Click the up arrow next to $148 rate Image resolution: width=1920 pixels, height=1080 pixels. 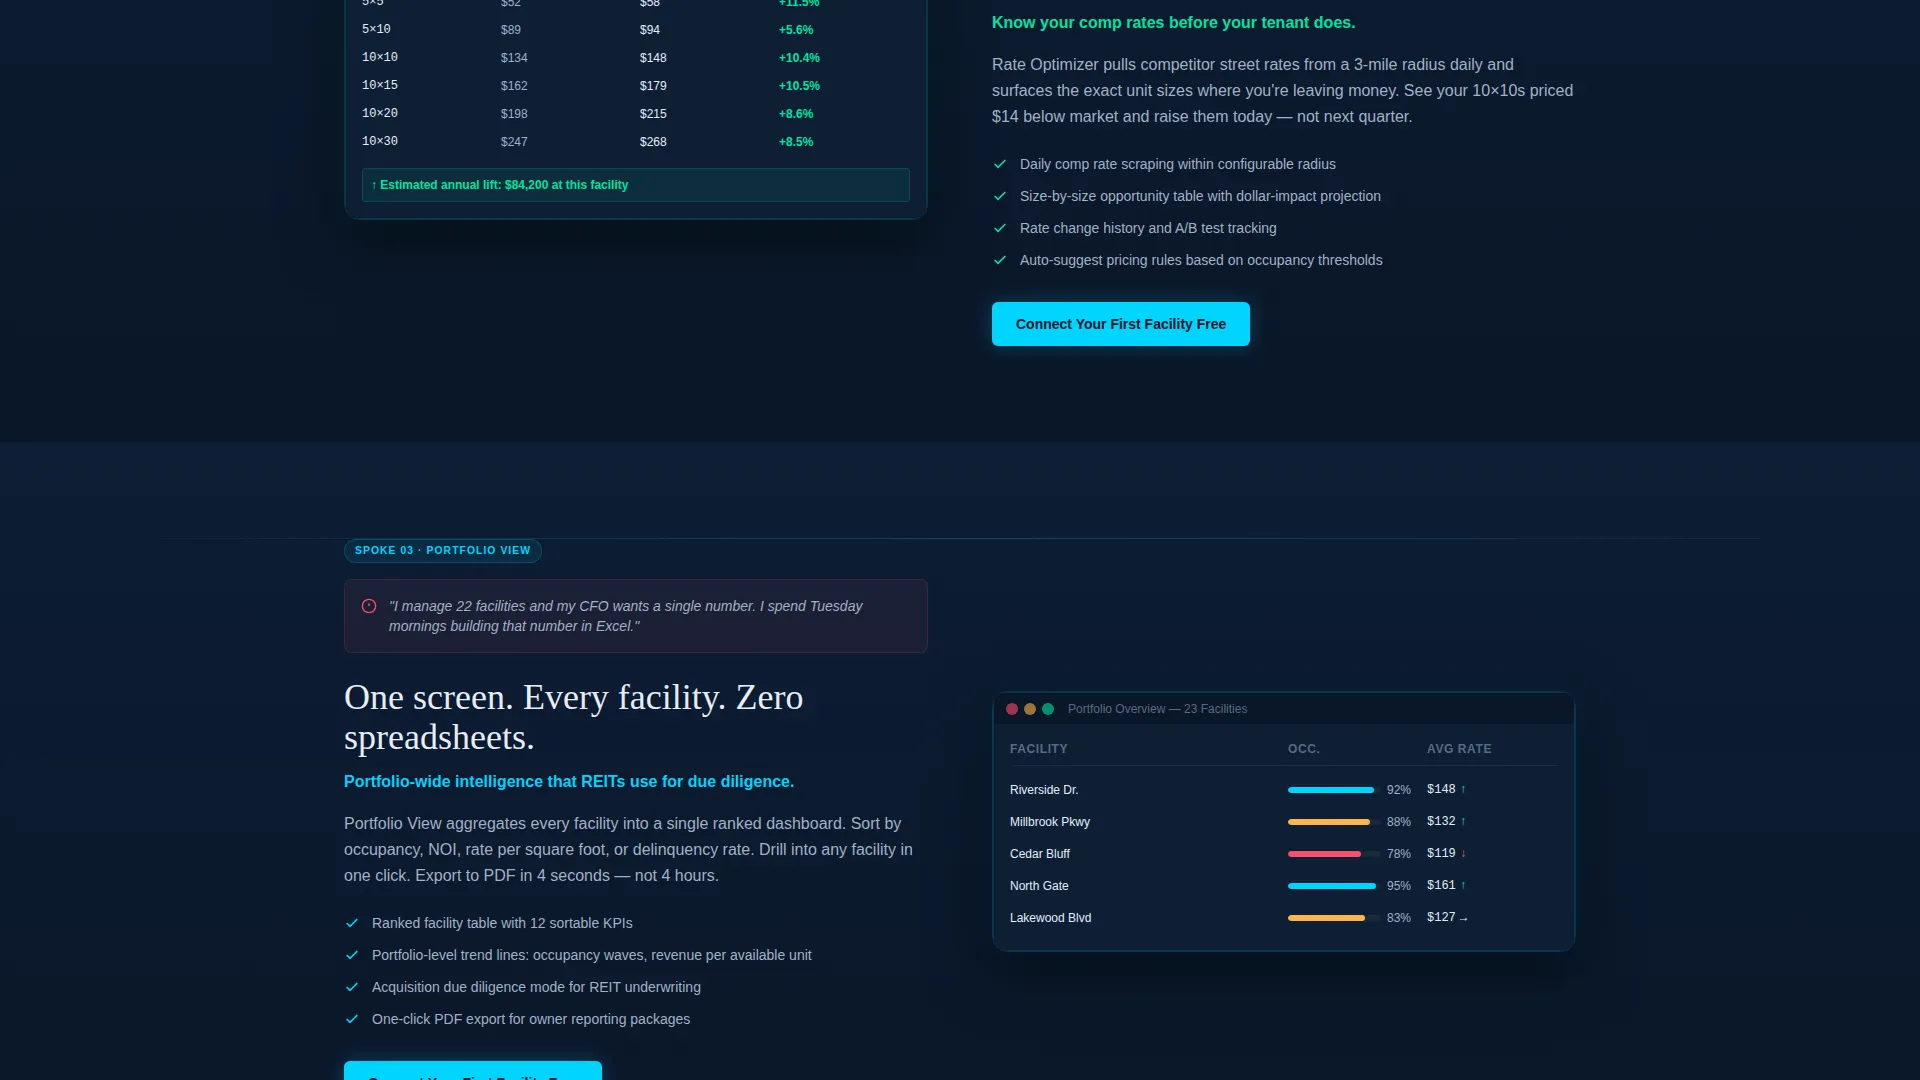pos(1463,789)
